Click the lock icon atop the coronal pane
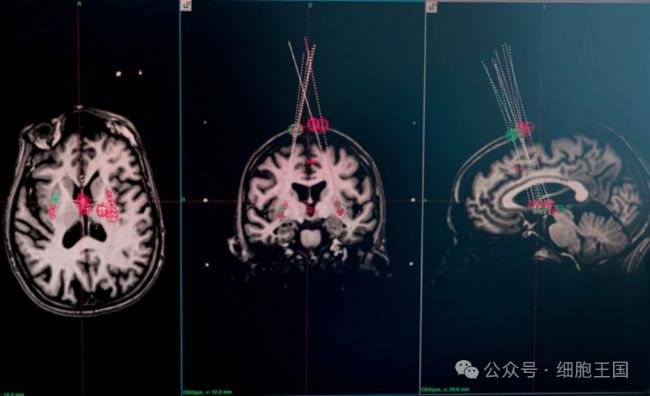The height and width of the screenshot is (396, 650). pos(186,5)
